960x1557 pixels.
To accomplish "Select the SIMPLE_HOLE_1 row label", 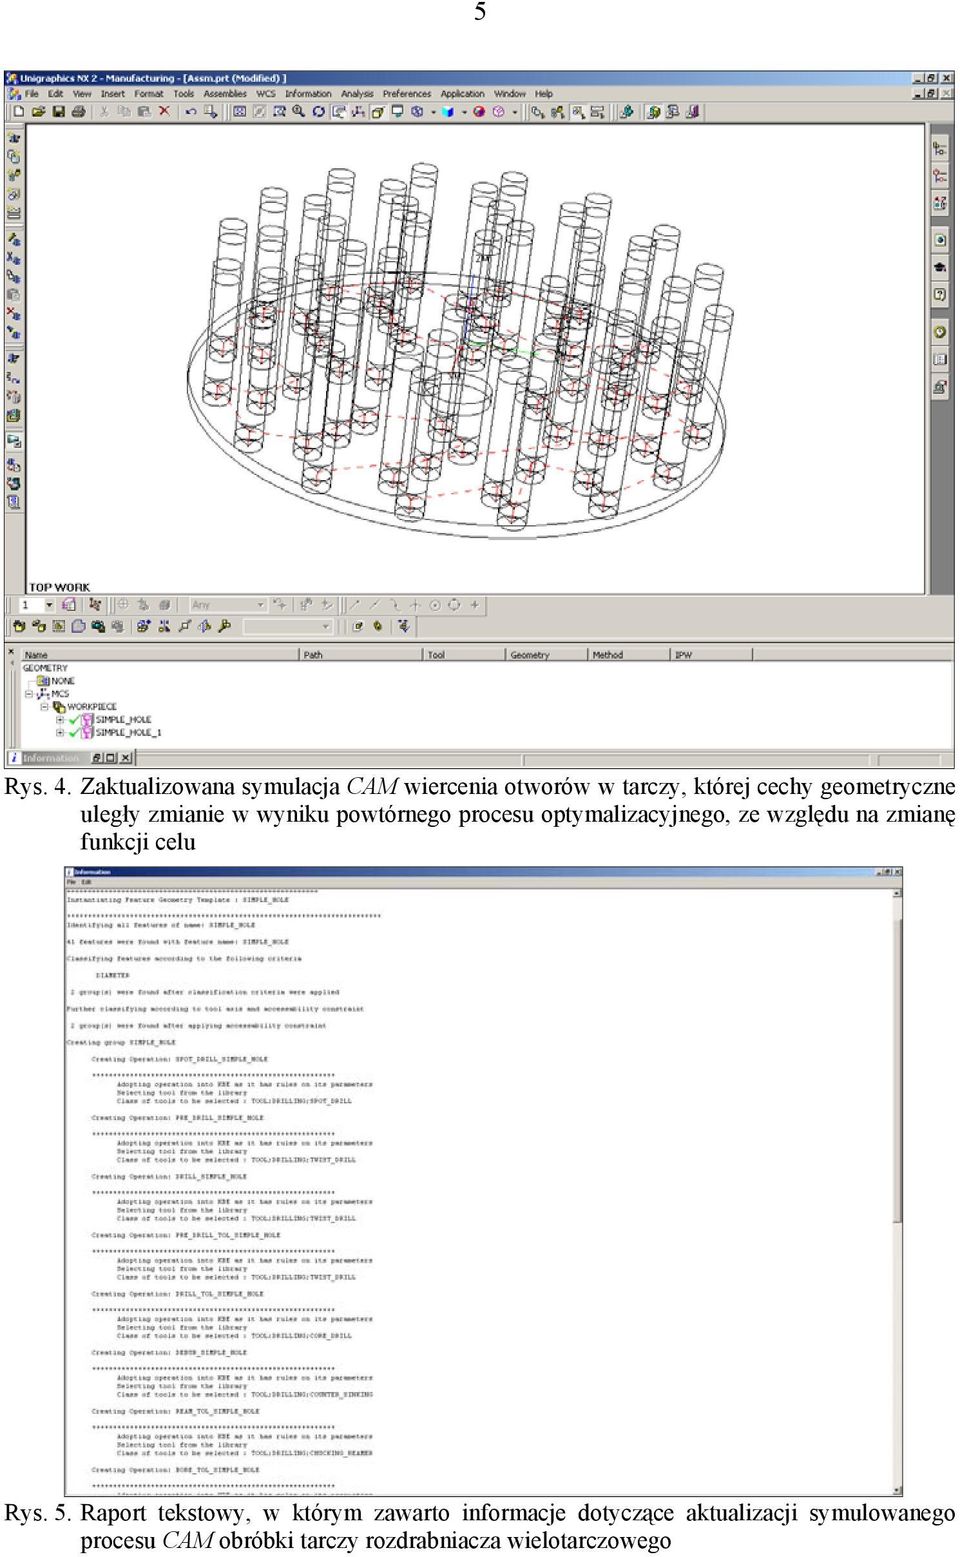I will [x=128, y=733].
